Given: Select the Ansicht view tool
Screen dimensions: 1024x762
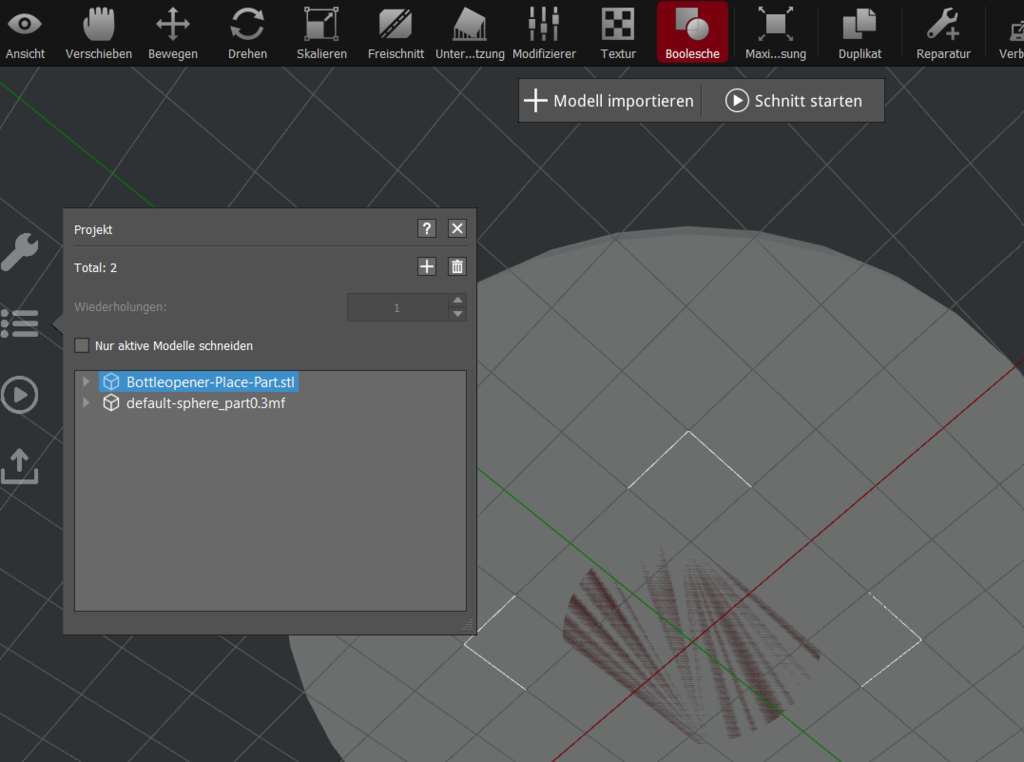Looking at the screenshot, I should [x=25, y=32].
